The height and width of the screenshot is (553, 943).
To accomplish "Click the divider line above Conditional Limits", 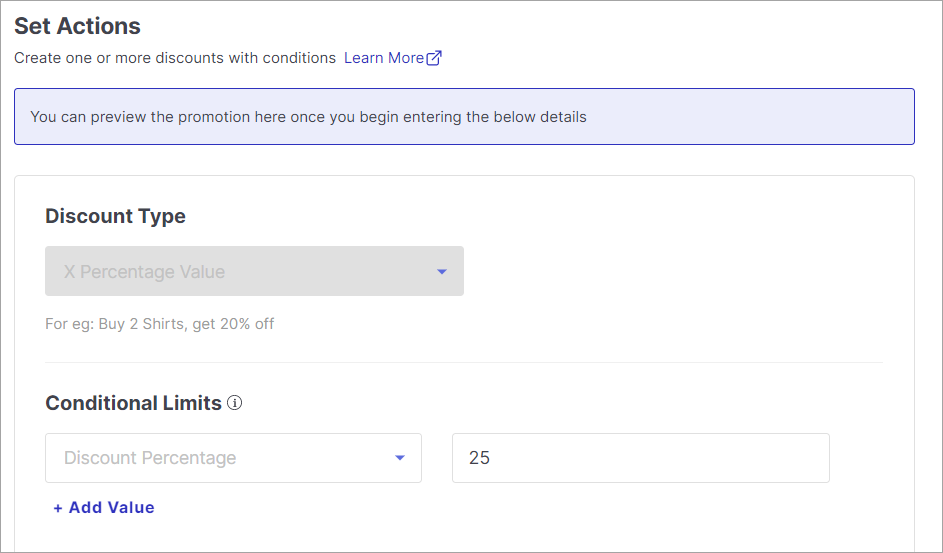I will [464, 362].
